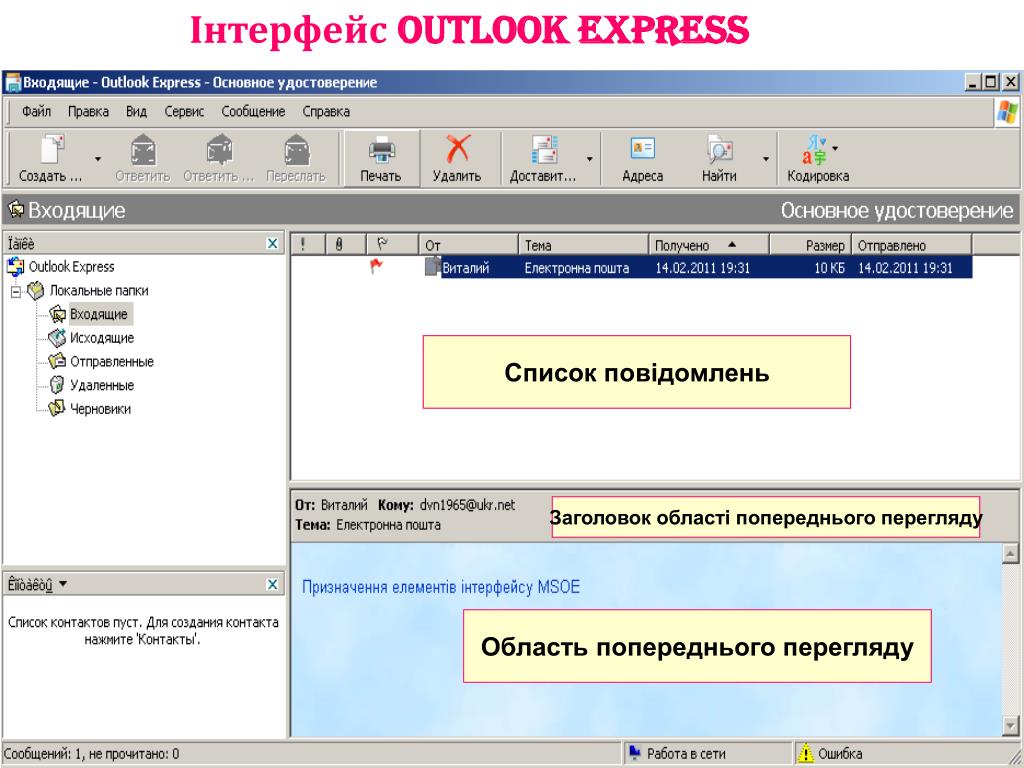Sort messages by Получено column
The height and width of the screenshot is (768, 1024).
point(709,245)
